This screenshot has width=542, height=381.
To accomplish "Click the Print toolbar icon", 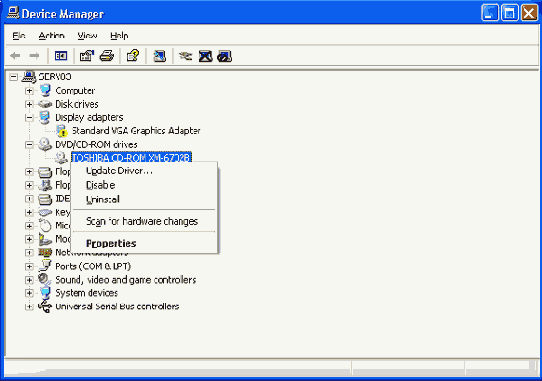I will click(x=106, y=56).
